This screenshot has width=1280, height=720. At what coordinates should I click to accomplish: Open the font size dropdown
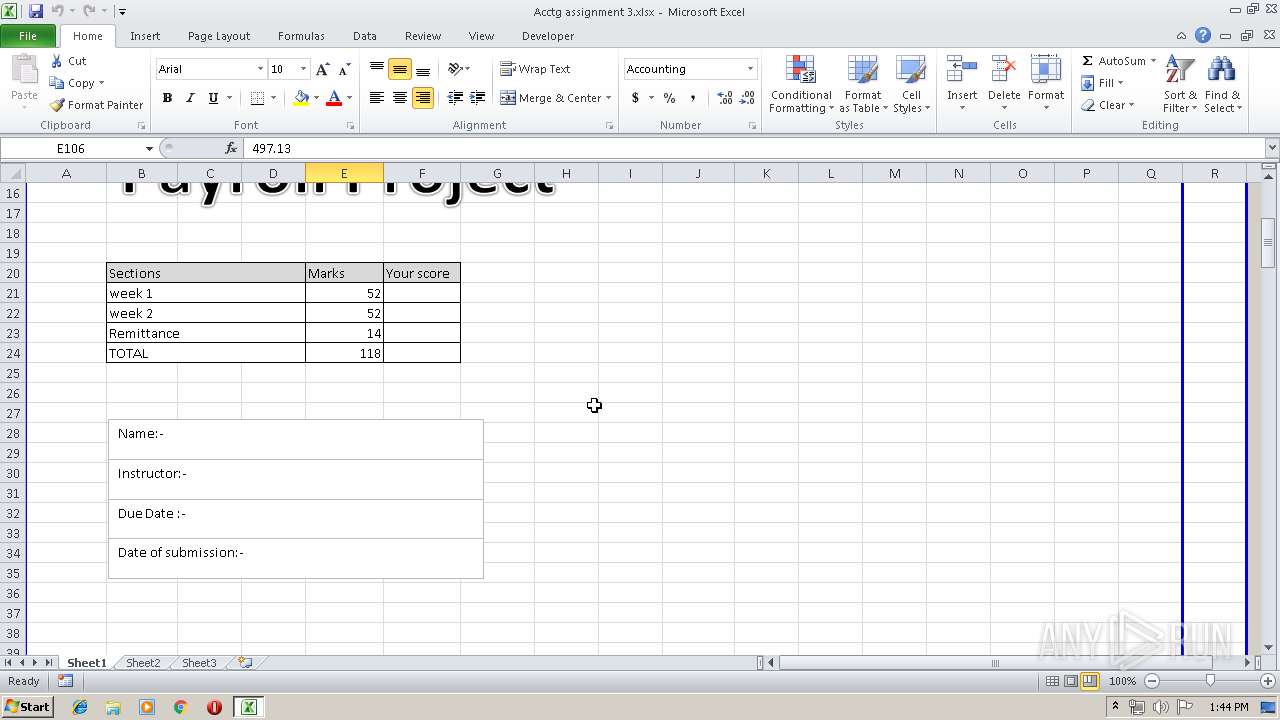point(304,69)
